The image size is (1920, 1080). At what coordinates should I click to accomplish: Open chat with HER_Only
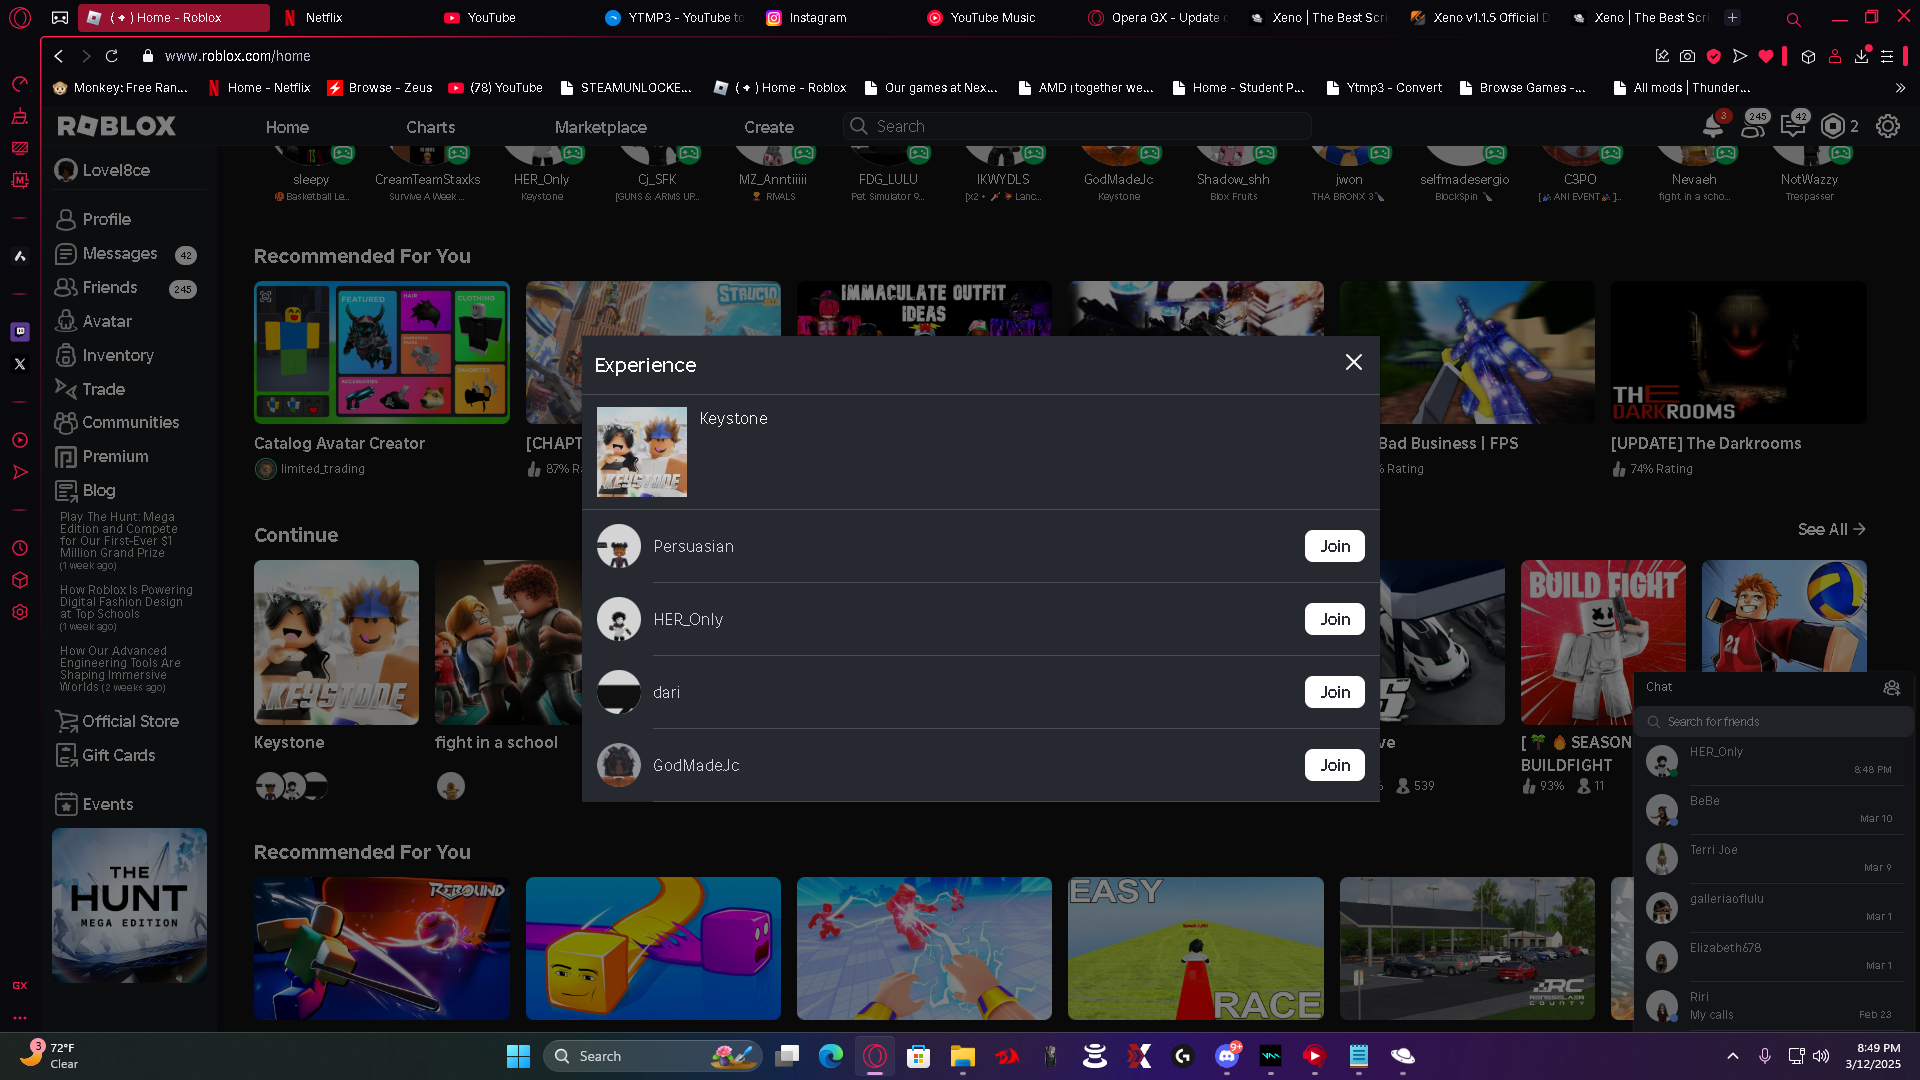point(1773,760)
